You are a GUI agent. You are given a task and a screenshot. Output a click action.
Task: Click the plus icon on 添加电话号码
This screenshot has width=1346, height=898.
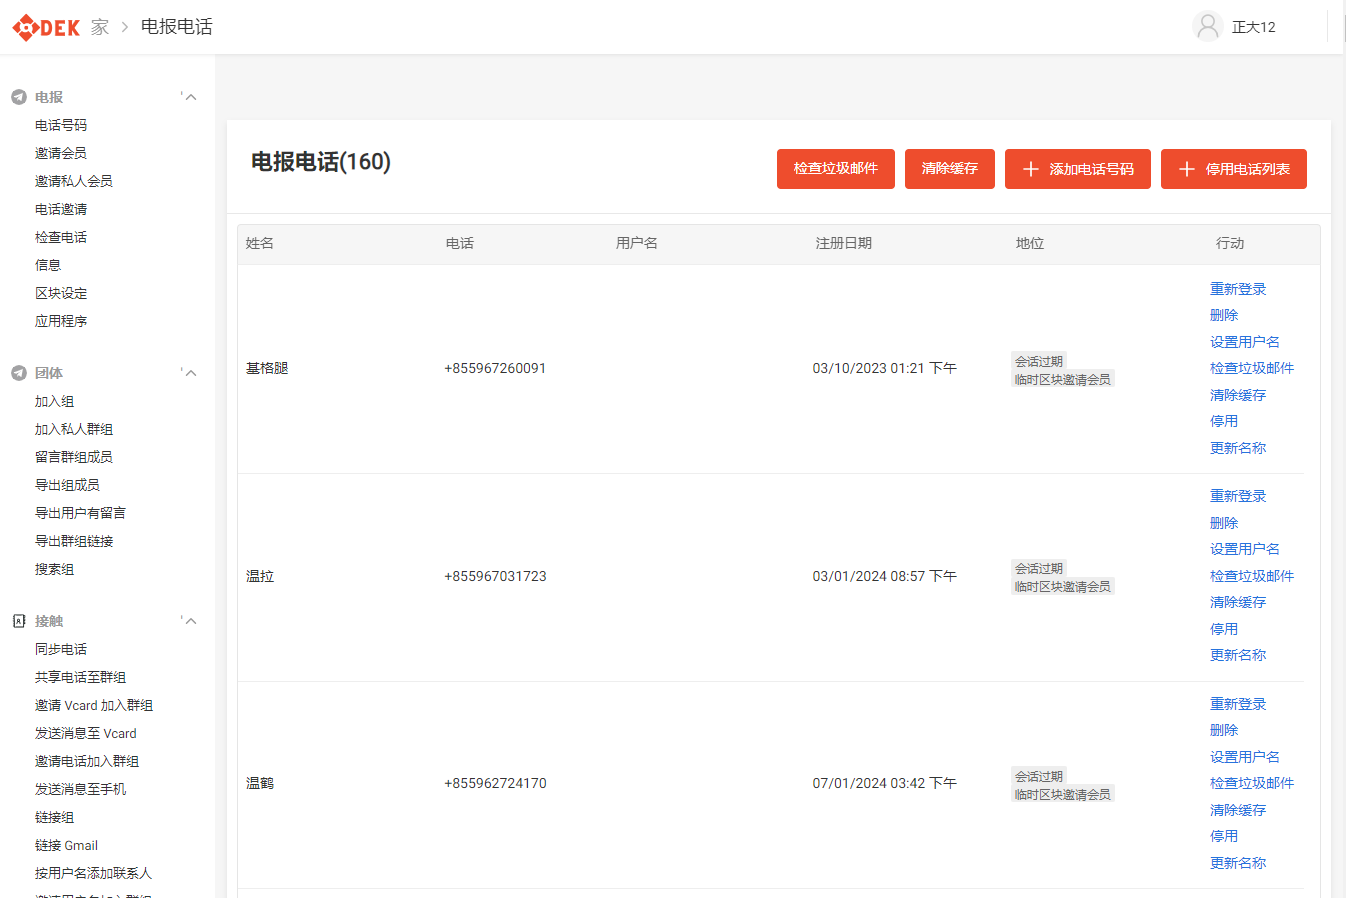tap(1031, 169)
